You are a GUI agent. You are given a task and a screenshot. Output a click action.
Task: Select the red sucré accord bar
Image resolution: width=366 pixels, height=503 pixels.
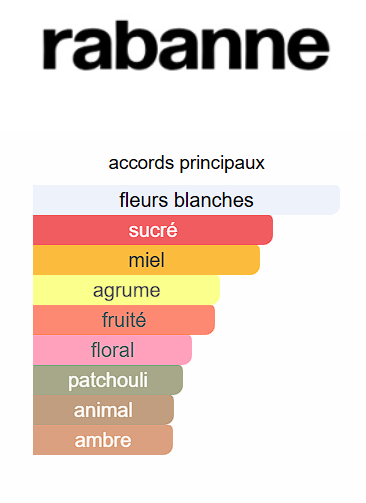[153, 230]
